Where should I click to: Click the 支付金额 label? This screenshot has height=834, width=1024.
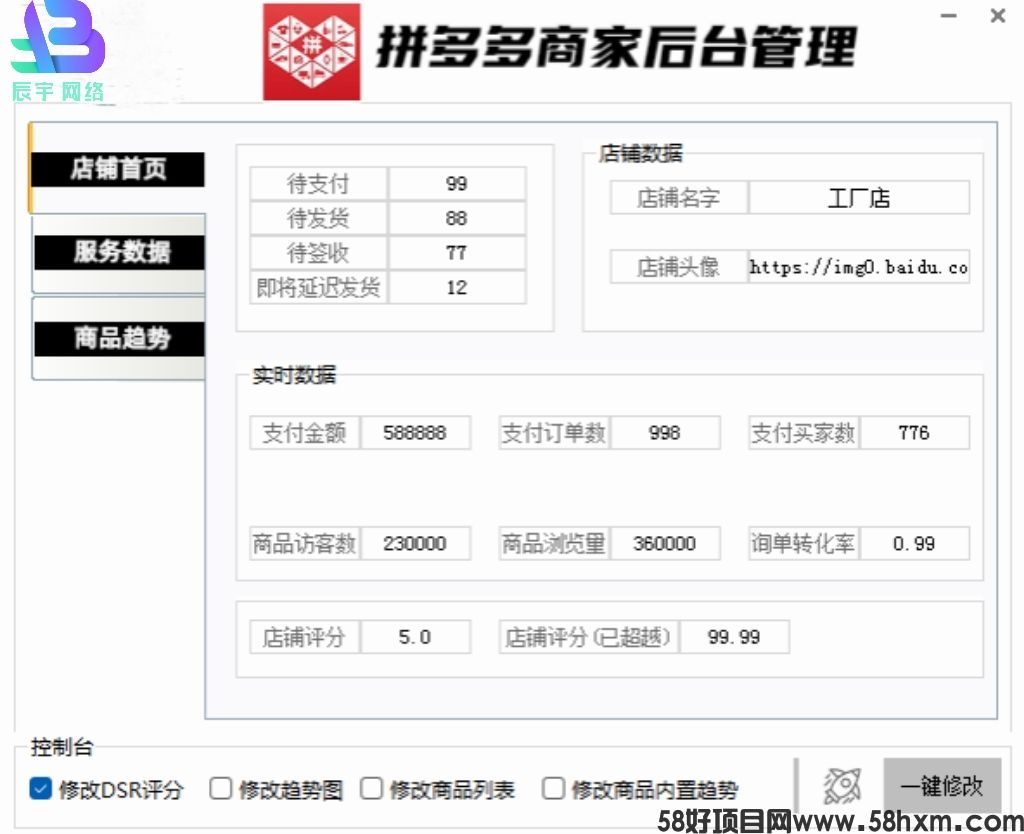click(304, 433)
